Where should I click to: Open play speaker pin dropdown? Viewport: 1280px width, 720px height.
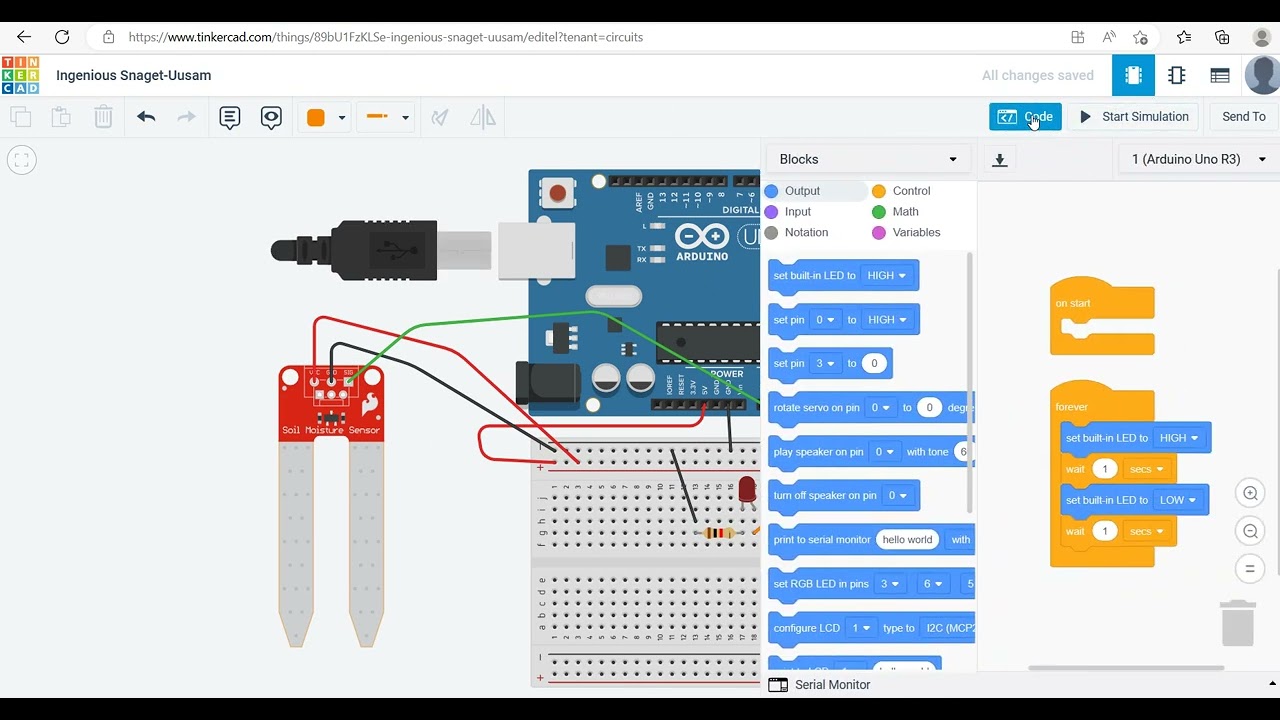pos(885,452)
